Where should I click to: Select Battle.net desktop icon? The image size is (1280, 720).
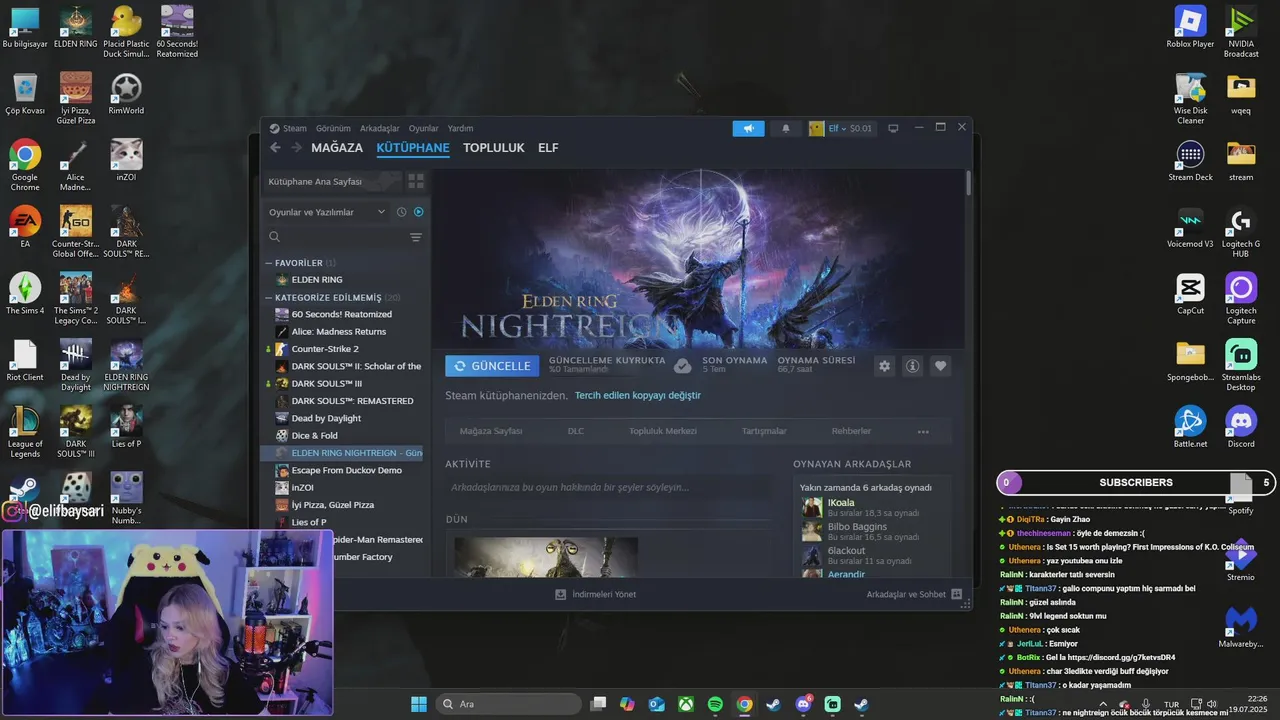1190,427
